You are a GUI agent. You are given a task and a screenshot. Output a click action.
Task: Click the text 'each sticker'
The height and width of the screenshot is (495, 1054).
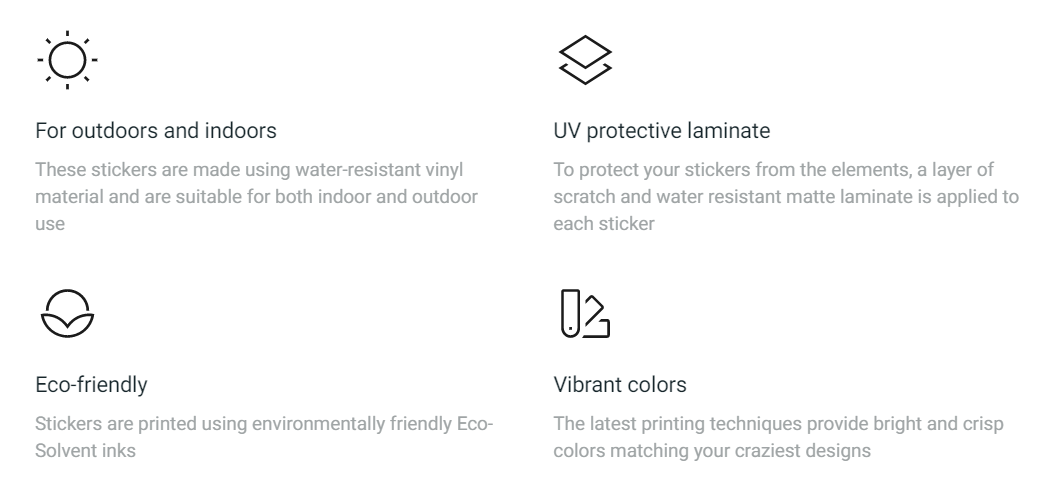coord(604,224)
